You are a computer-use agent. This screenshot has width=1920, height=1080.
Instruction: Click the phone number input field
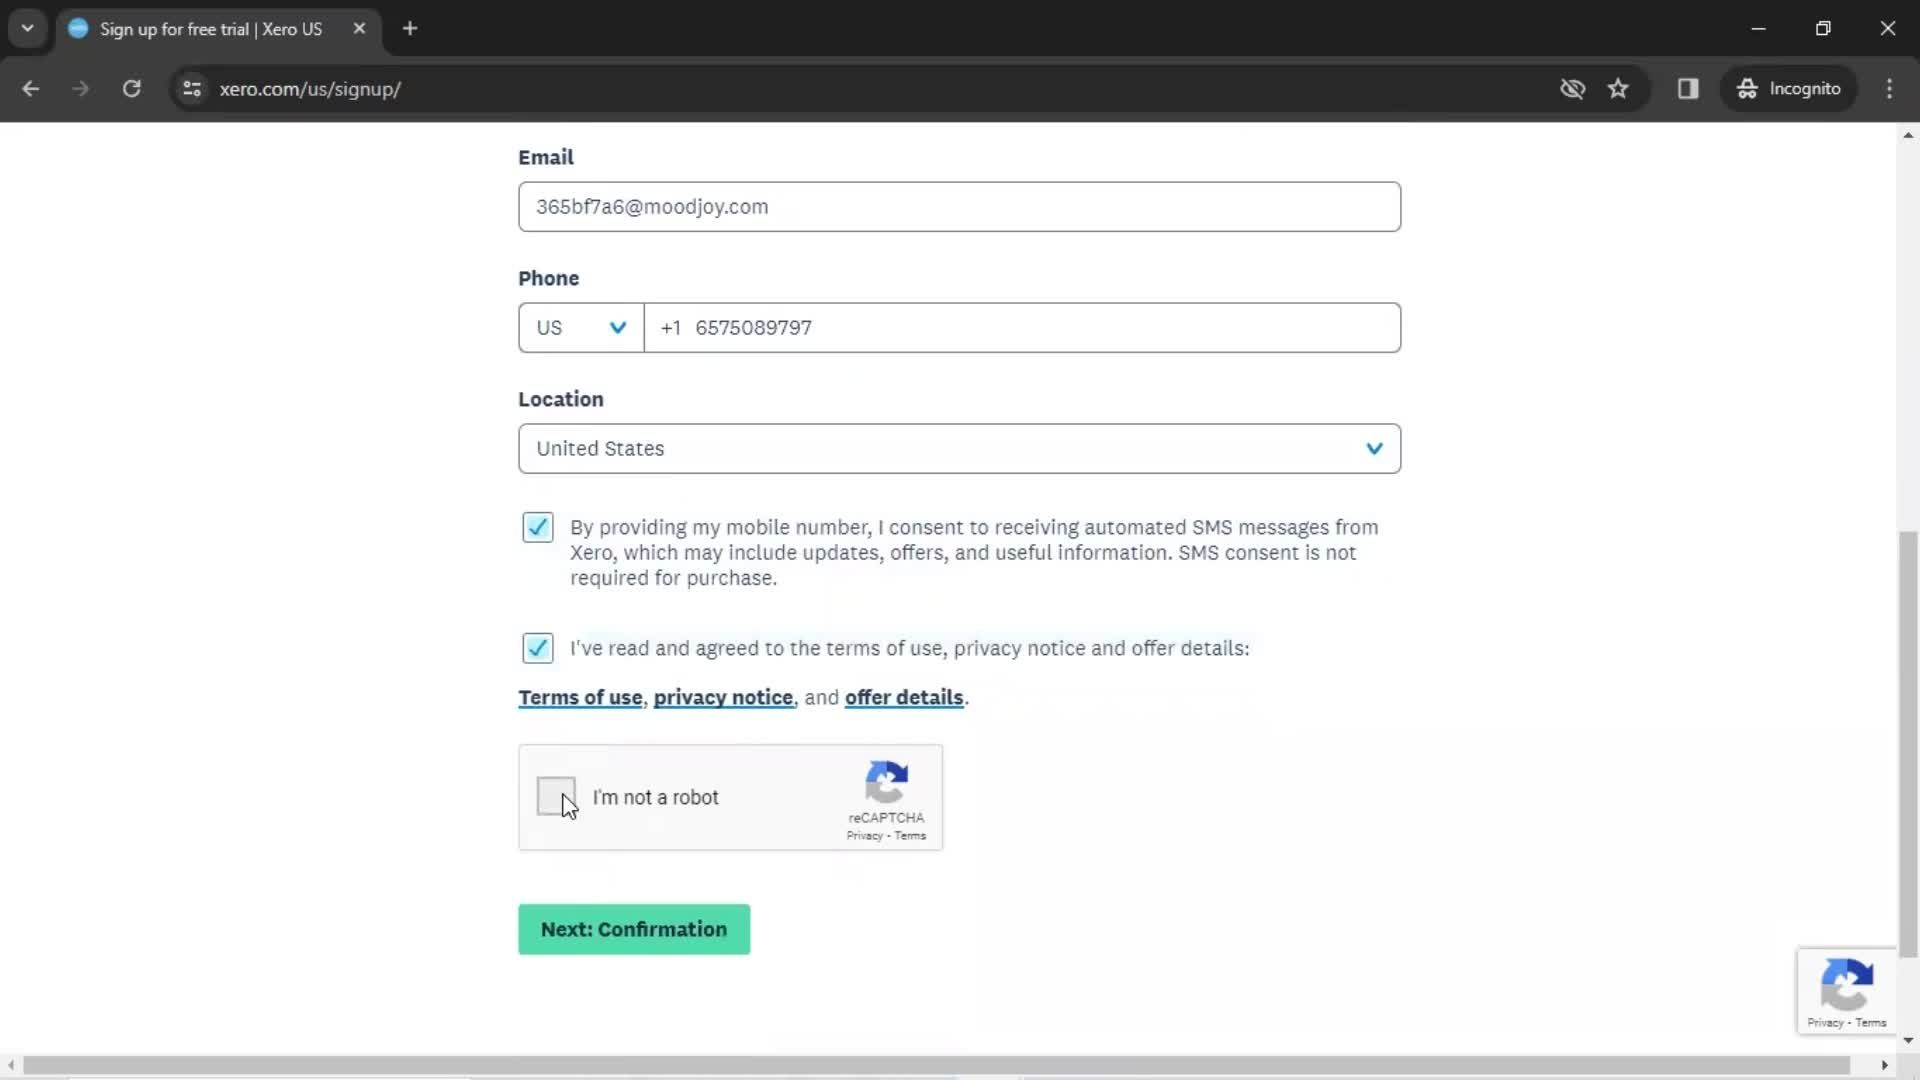pos(1022,328)
